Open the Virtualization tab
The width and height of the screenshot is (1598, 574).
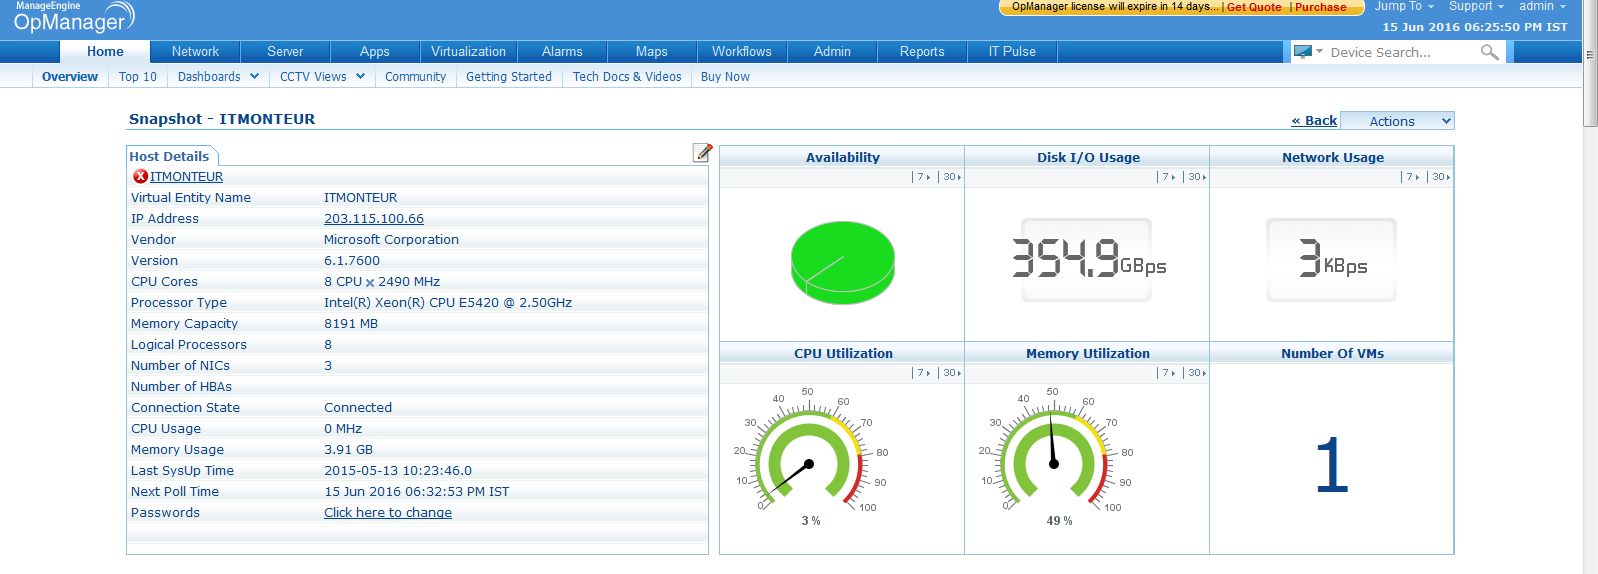click(x=468, y=52)
